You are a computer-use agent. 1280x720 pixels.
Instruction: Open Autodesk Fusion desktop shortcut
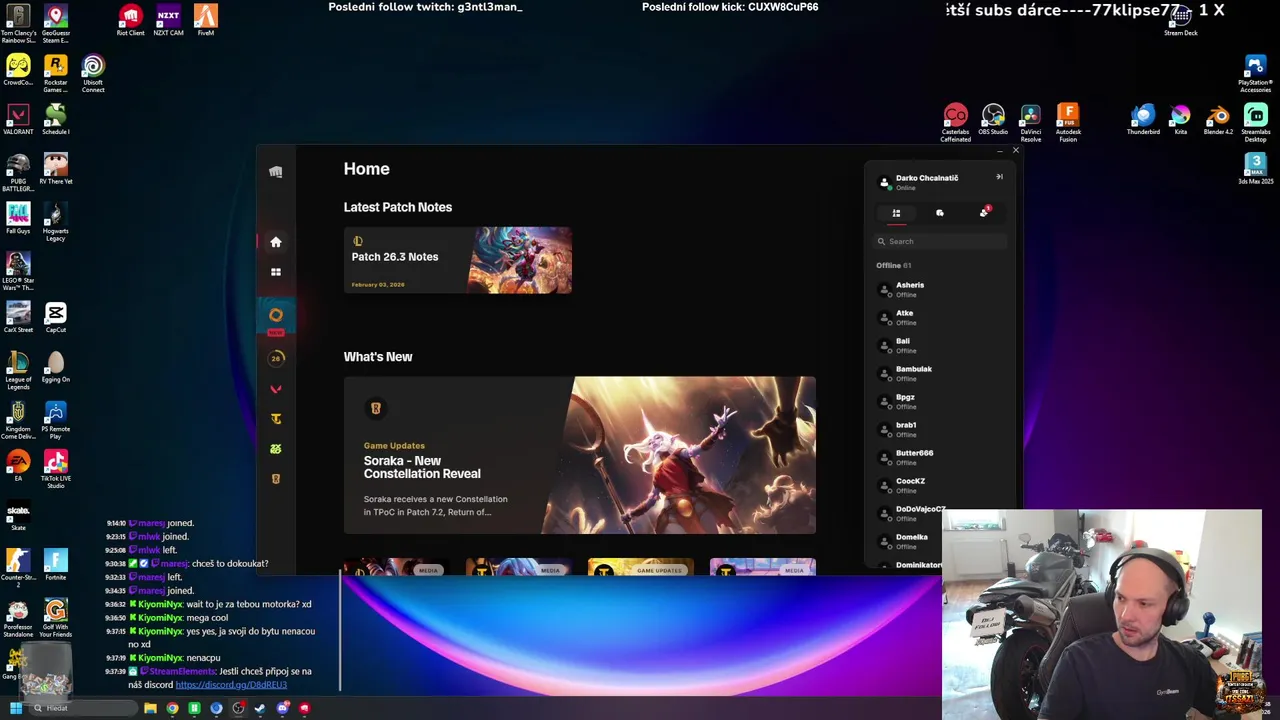(1068, 123)
